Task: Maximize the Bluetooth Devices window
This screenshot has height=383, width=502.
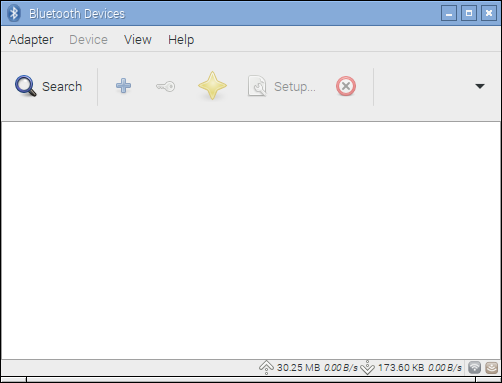Action: tap(469, 13)
